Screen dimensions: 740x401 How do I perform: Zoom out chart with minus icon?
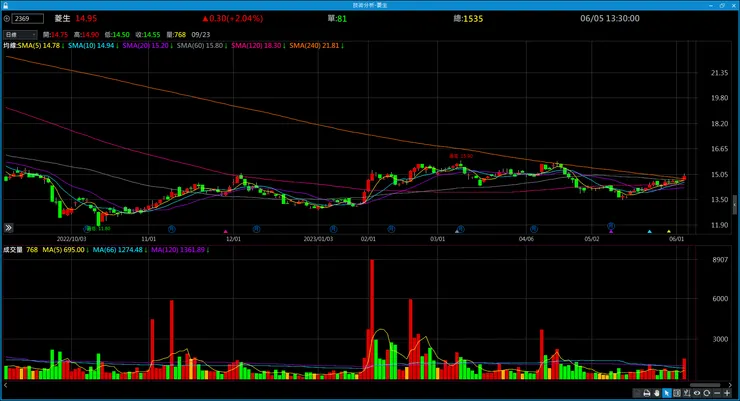(x=717, y=393)
